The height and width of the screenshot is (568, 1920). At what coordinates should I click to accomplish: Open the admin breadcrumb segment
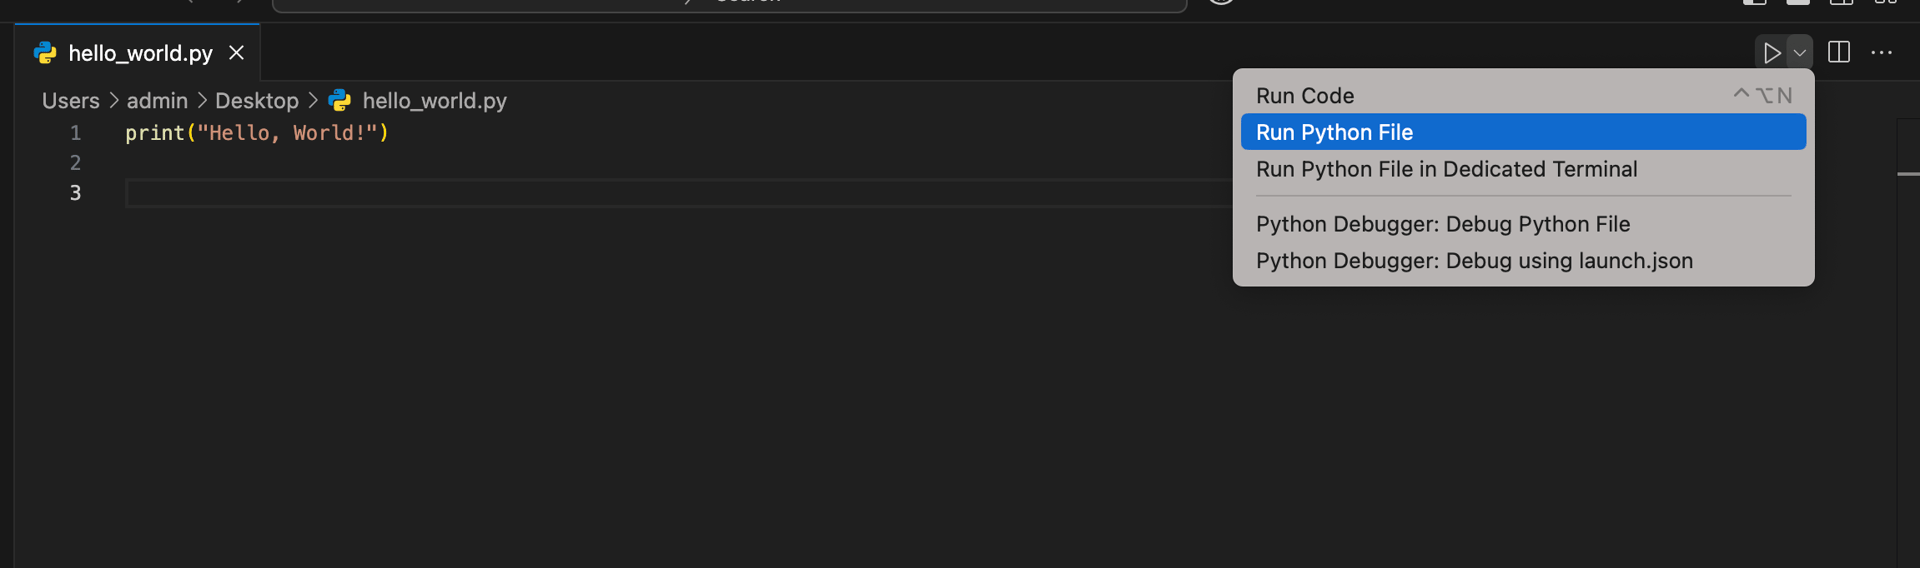[x=157, y=101]
